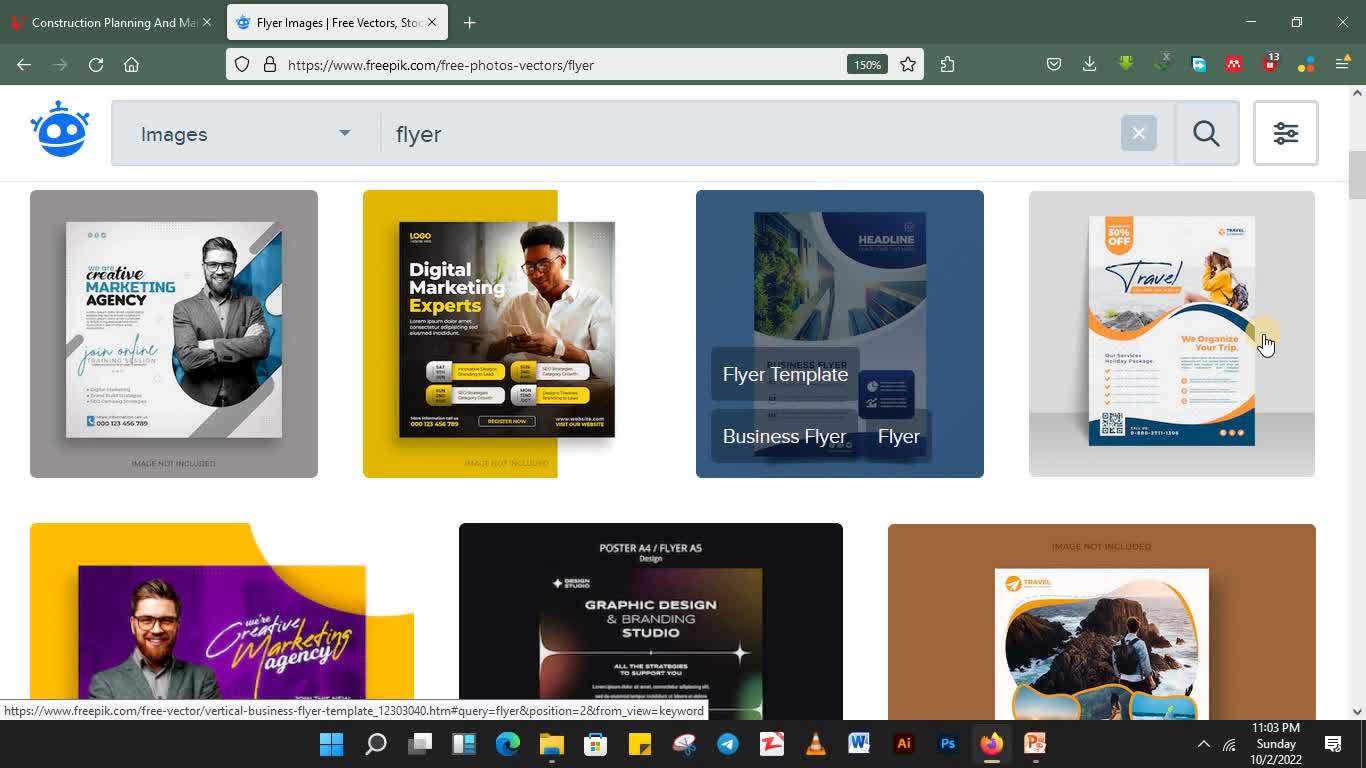Click the green download arrow extension
This screenshot has height=768, width=1366.
1126,64
